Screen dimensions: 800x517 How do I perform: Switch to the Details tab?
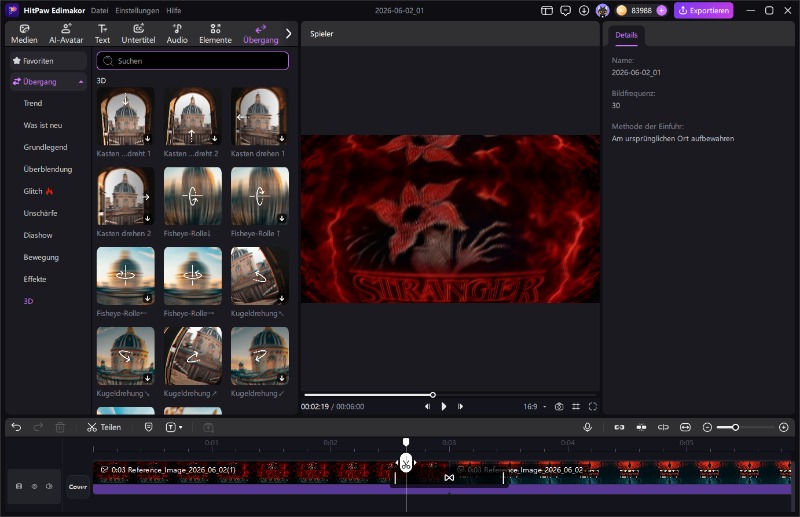coord(626,35)
